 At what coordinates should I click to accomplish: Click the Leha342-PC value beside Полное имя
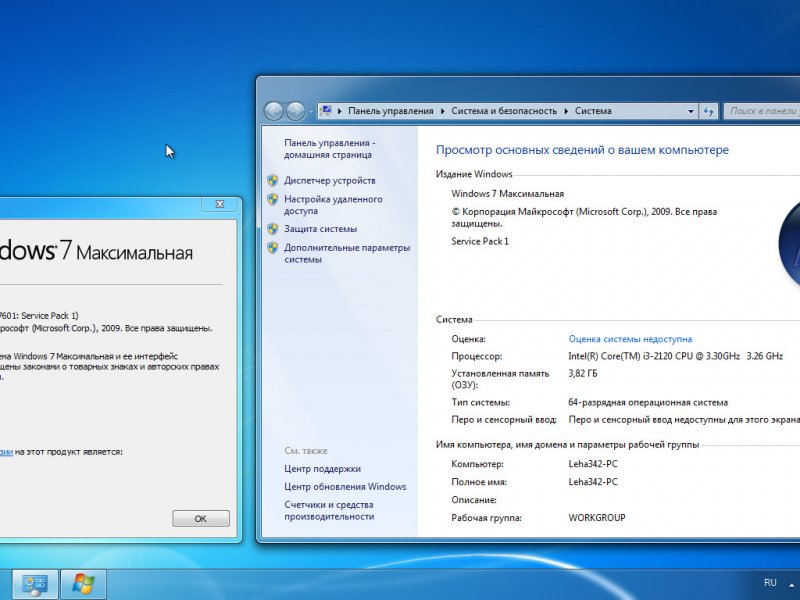point(593,482)
